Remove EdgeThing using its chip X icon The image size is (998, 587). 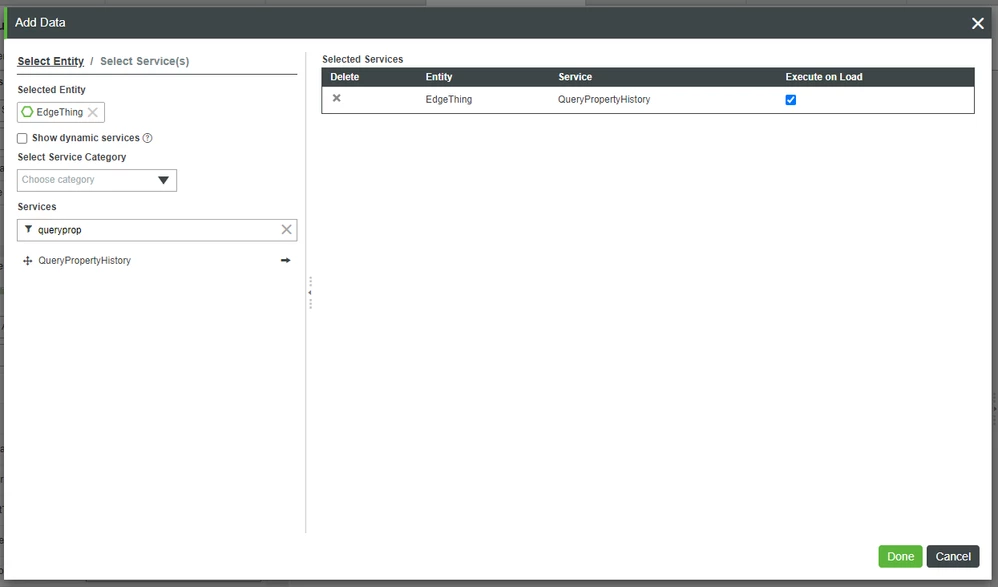tap(93, 112)
